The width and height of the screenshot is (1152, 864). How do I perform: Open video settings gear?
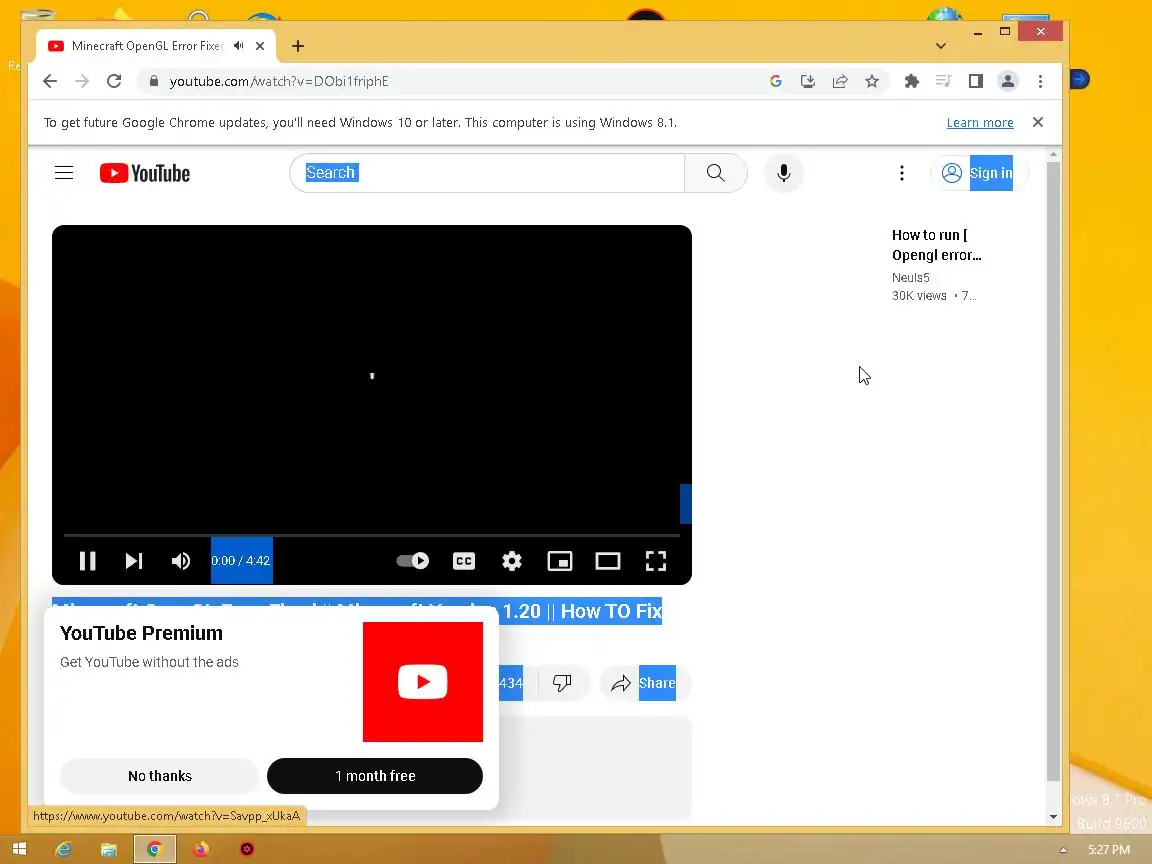(x=512, y=561)
